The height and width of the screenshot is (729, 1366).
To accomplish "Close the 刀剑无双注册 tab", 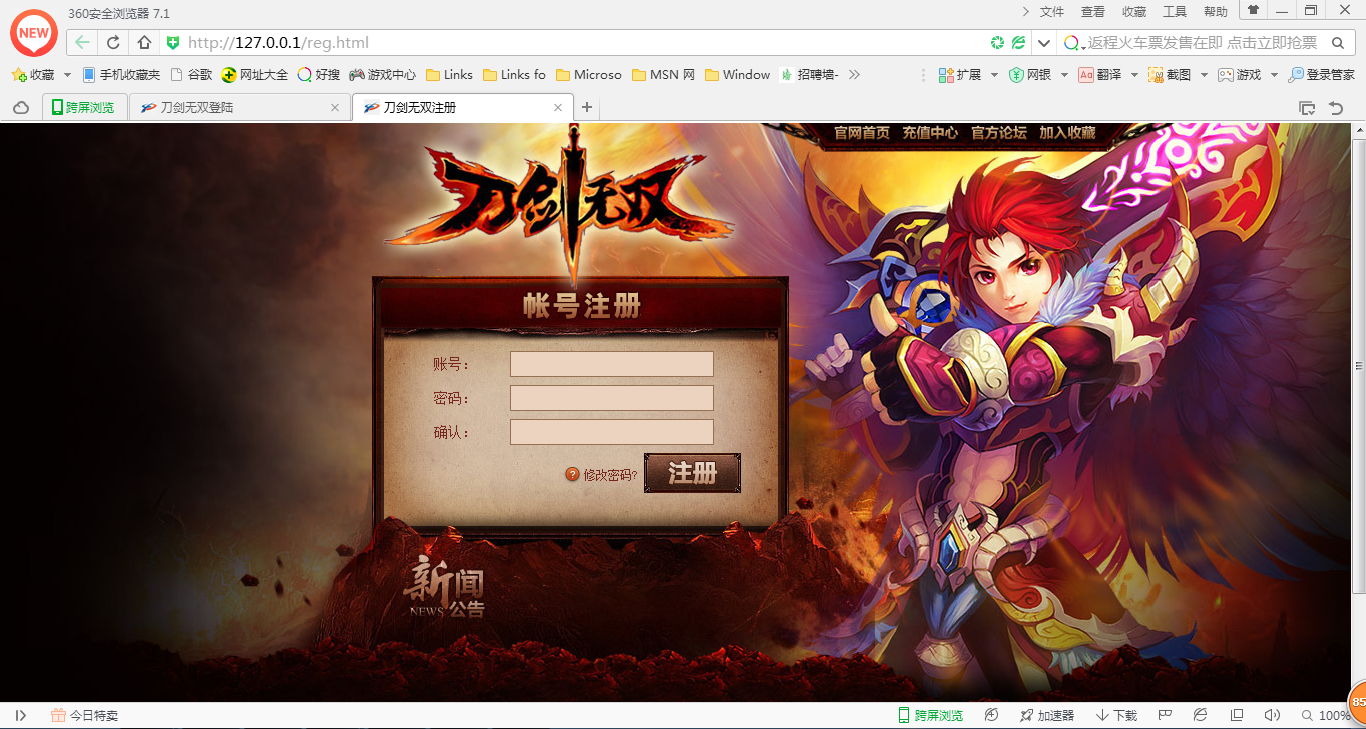I will pos(558,107).
